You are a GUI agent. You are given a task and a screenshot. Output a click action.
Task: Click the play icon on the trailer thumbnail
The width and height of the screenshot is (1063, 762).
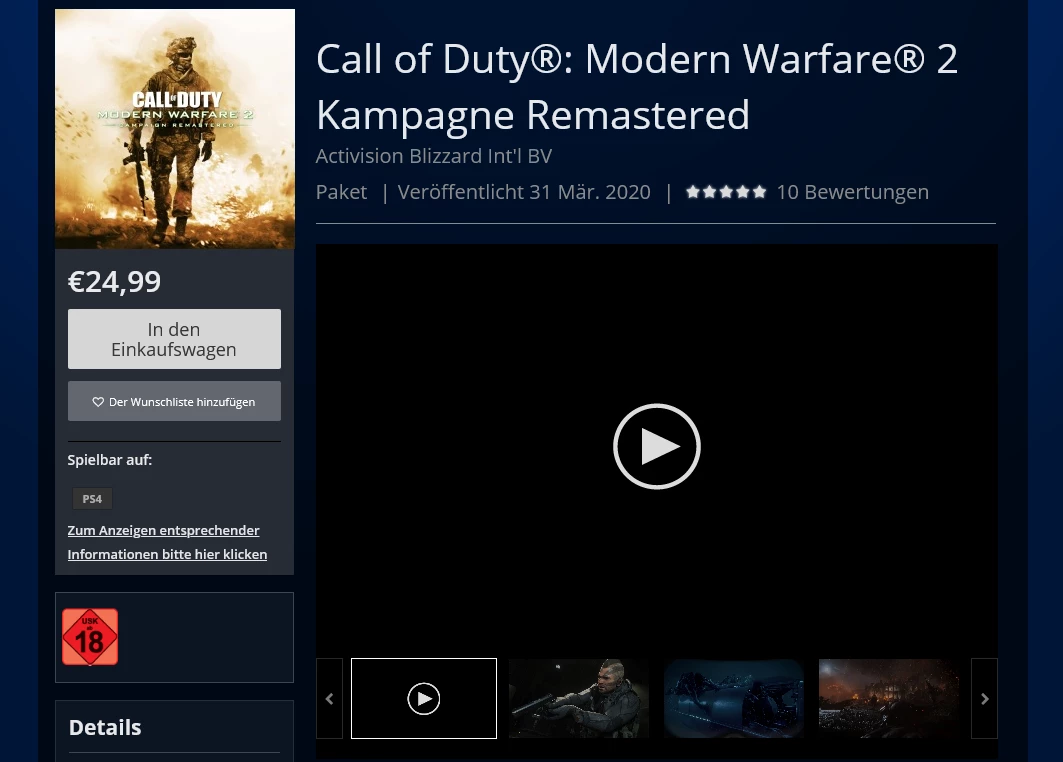tap(423, 698)
